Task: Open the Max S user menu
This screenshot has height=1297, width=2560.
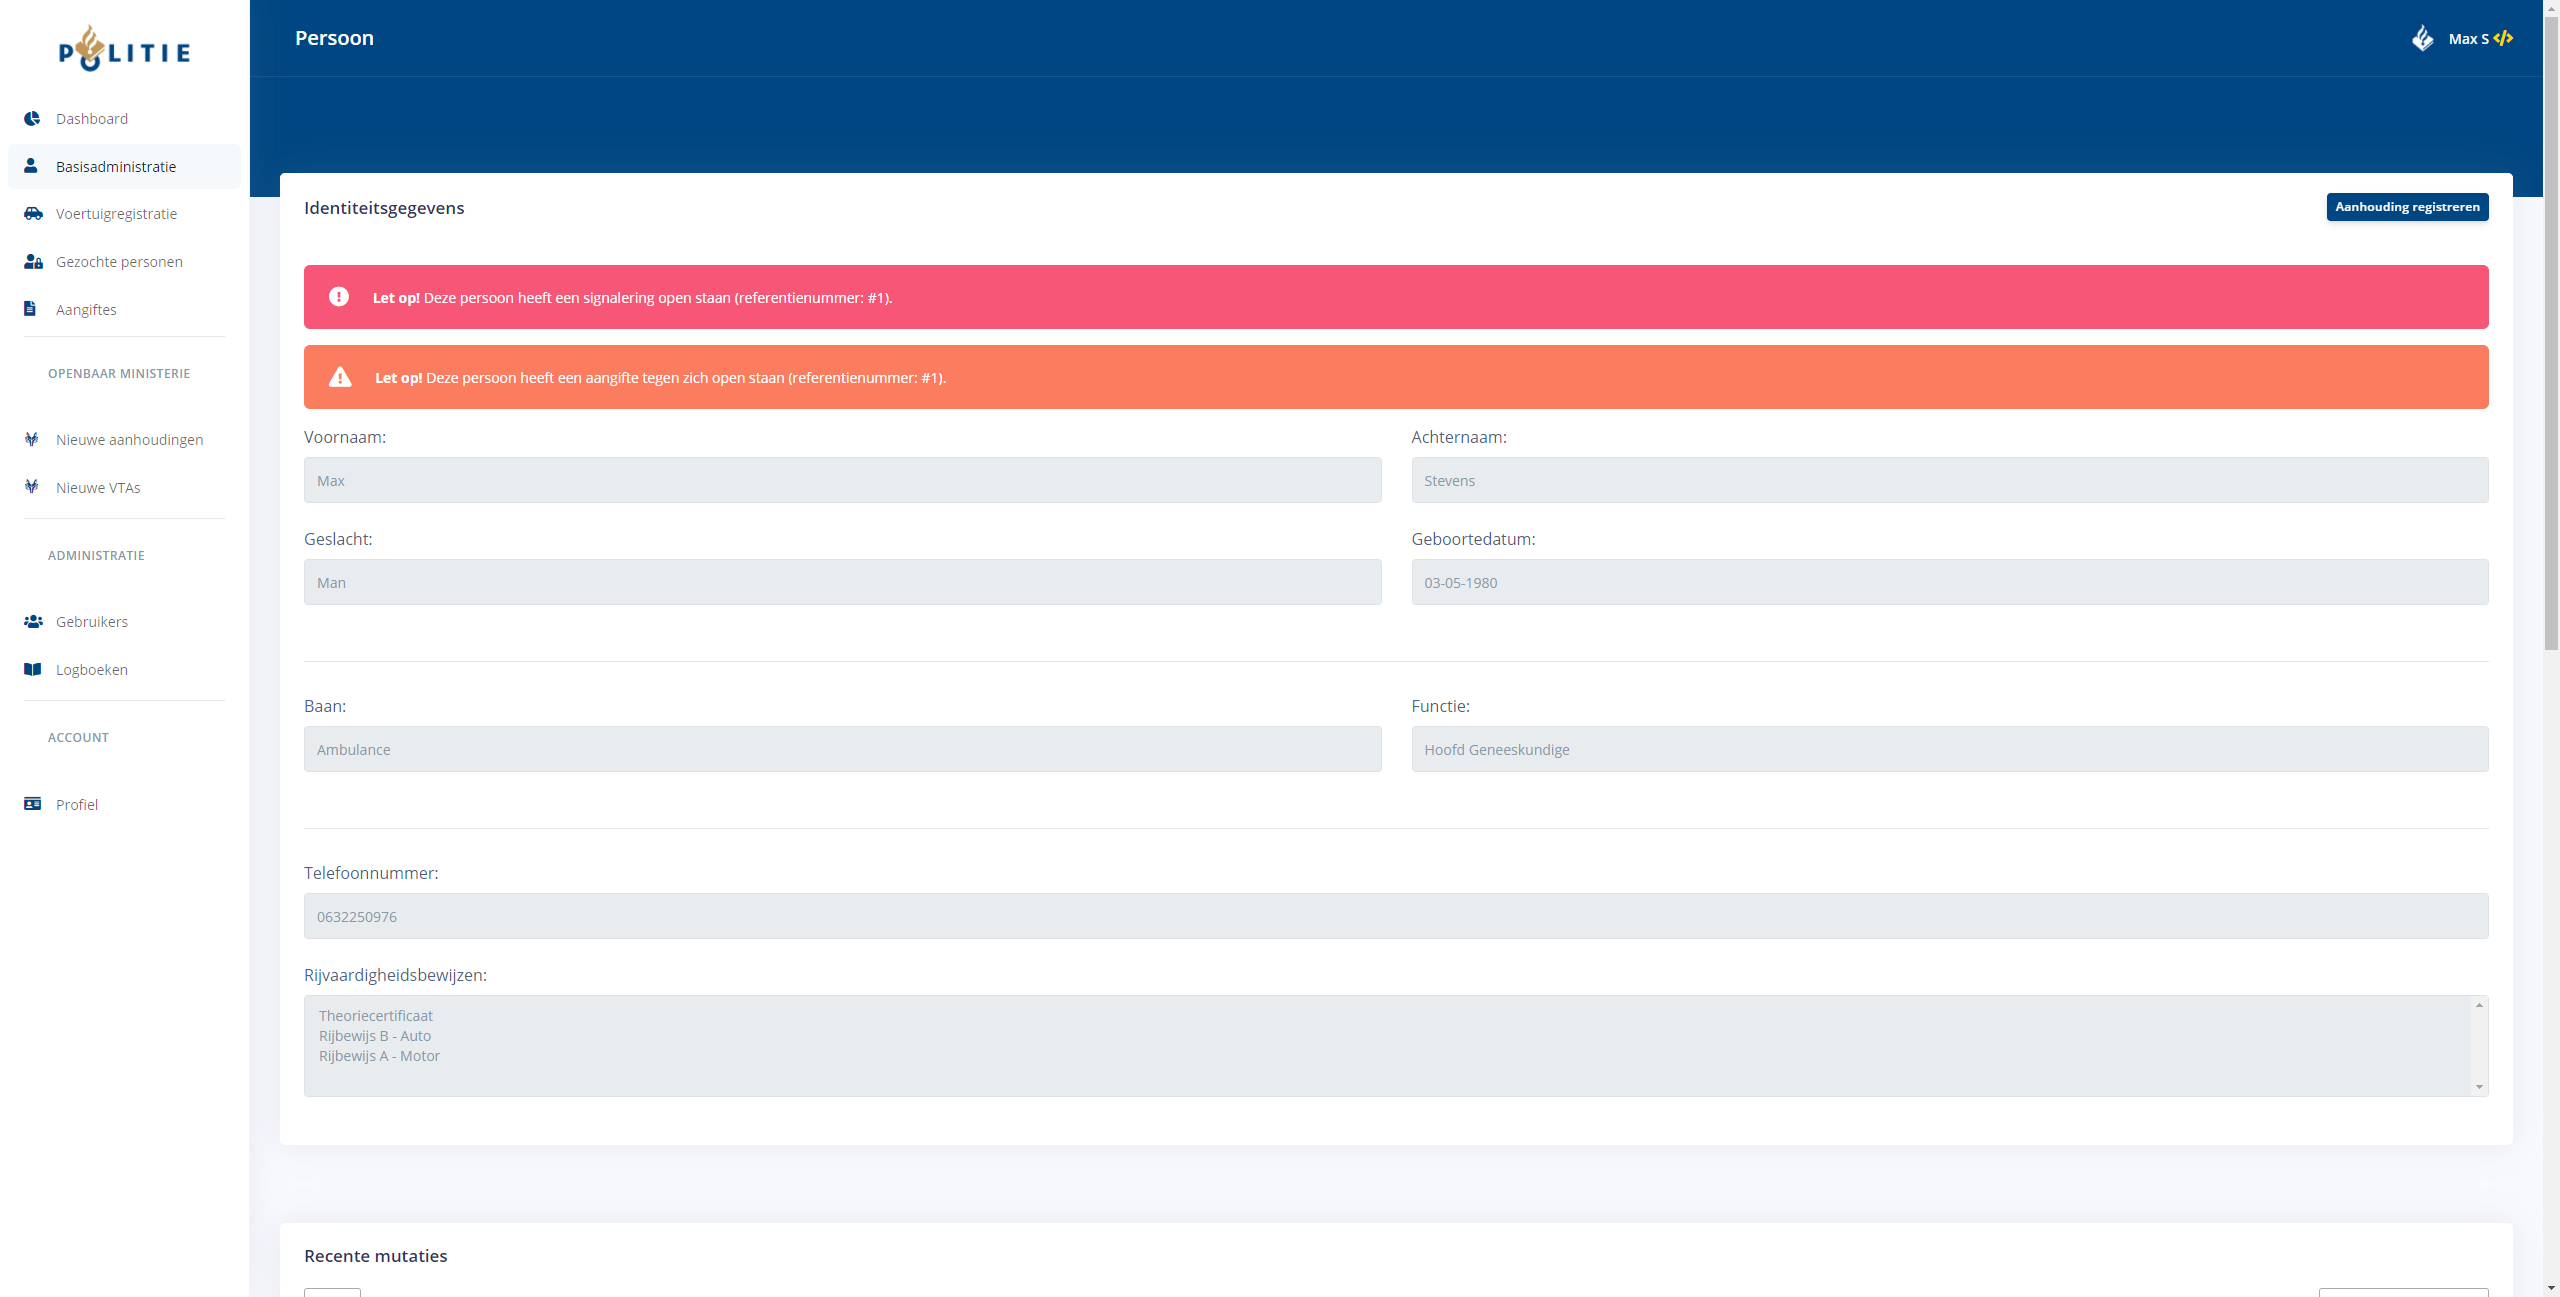Action: (x=2467, y=39)
